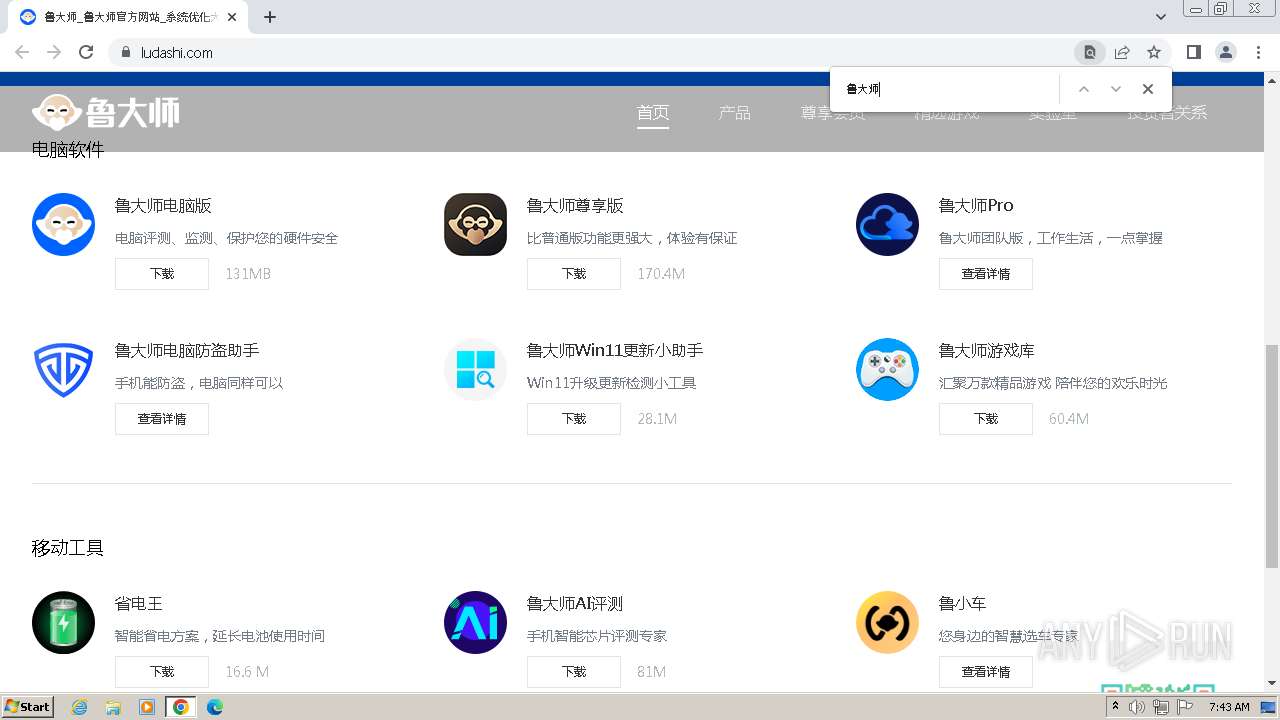Image resolution: width=1280 pixels, height=720 pixels.
Task: Open Internet Explorer from taskbar
Action: tap(79, 707)
